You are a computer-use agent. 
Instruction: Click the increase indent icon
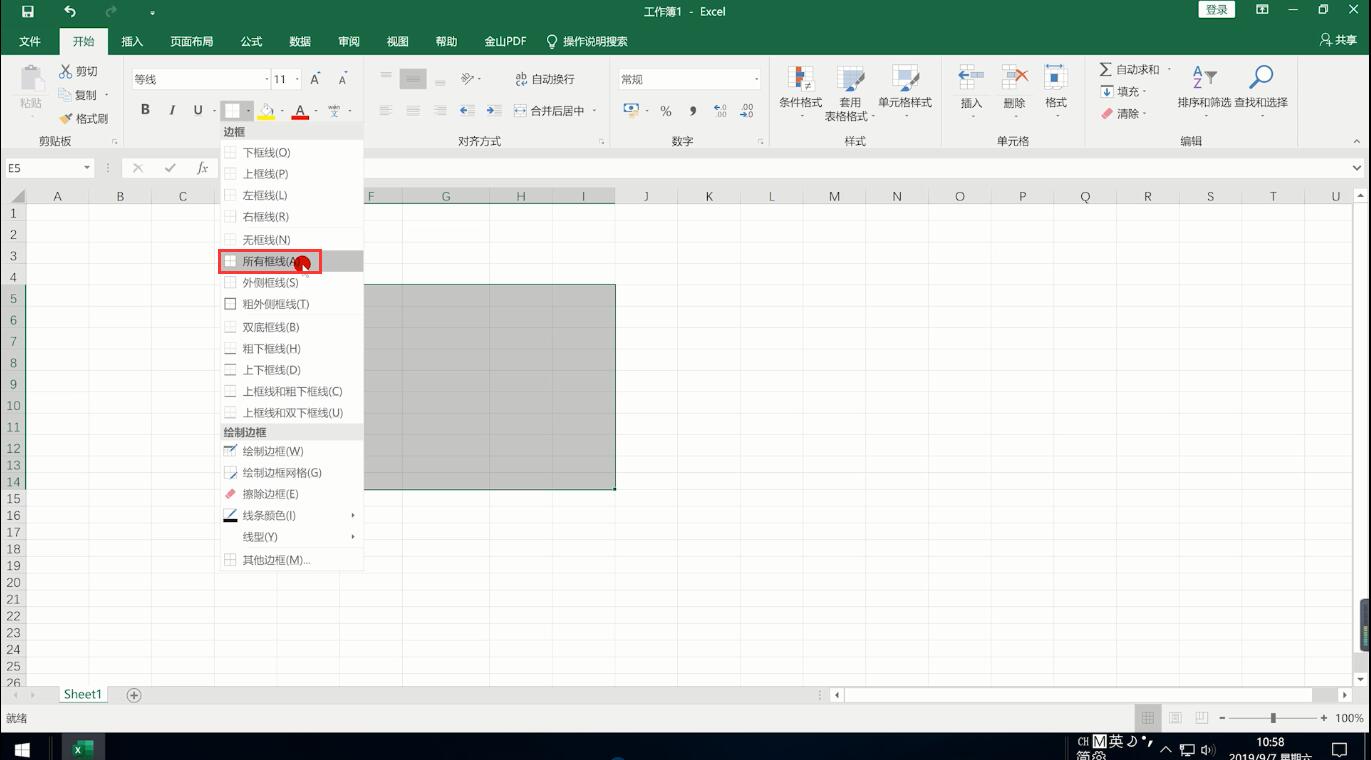pos(494,111)
